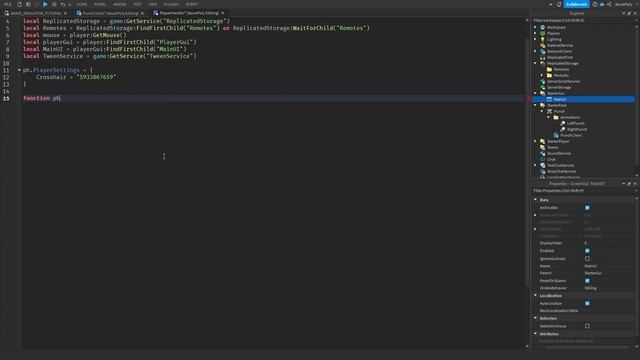
Task: Undo the last edit
Action: click(62, 4)
